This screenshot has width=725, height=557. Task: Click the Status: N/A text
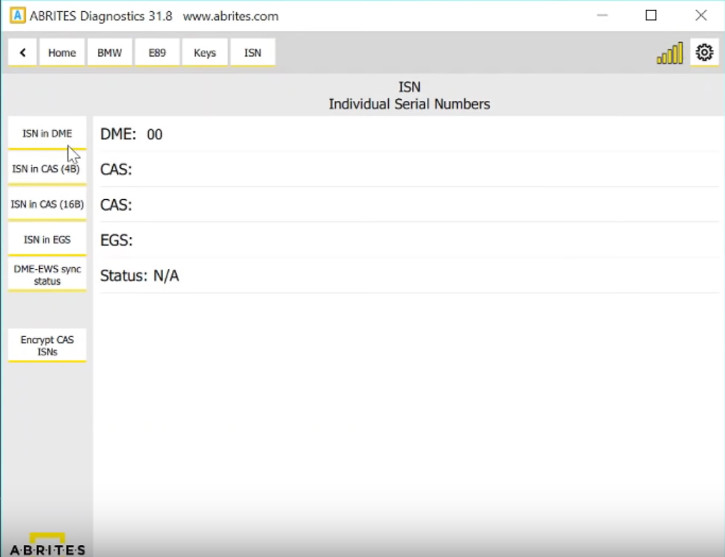pos(140,275)
